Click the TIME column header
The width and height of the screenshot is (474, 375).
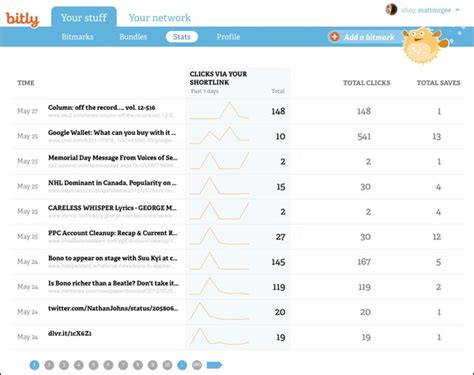(26, 83)
